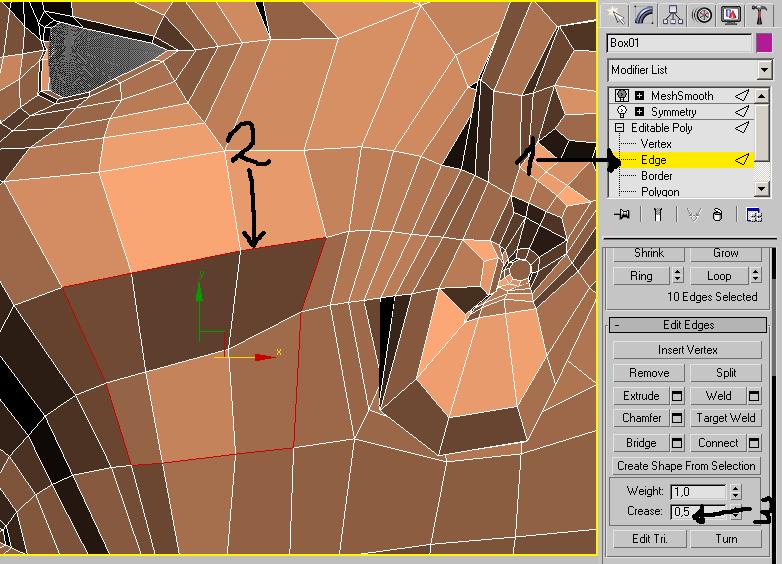Screen dimensions: 782x564
Task: Open Chamfer settings box icon
Action: coord(677,418)
